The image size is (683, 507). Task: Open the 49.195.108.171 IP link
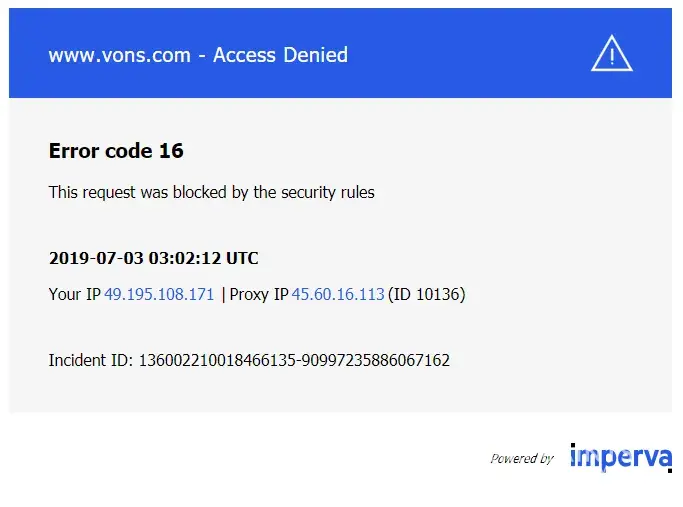(x=159, y=295)
